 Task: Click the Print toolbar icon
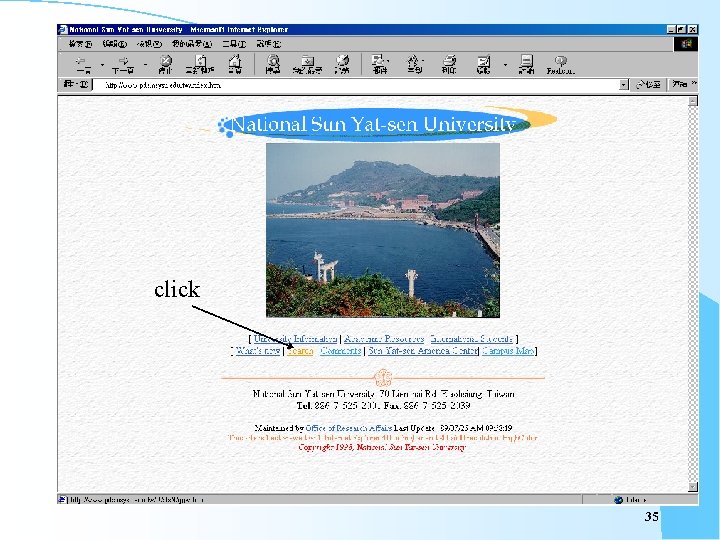point(449,64)
